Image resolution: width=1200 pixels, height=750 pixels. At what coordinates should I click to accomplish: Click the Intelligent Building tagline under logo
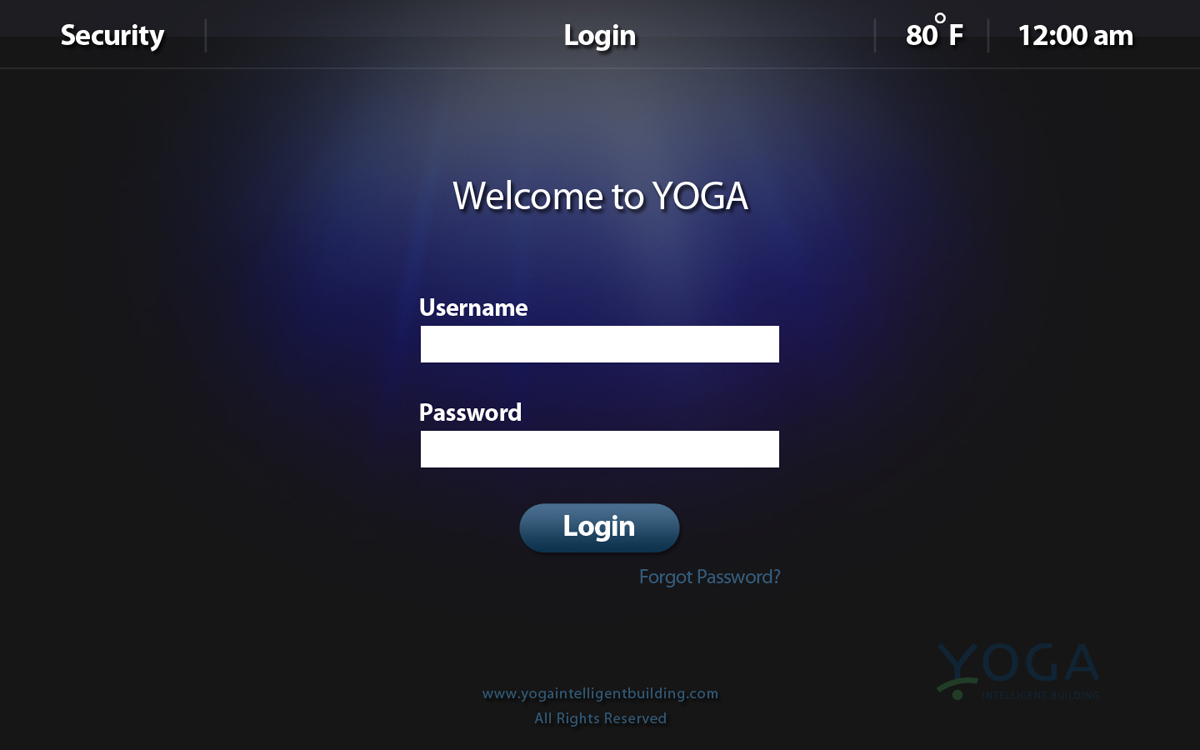1040,695
